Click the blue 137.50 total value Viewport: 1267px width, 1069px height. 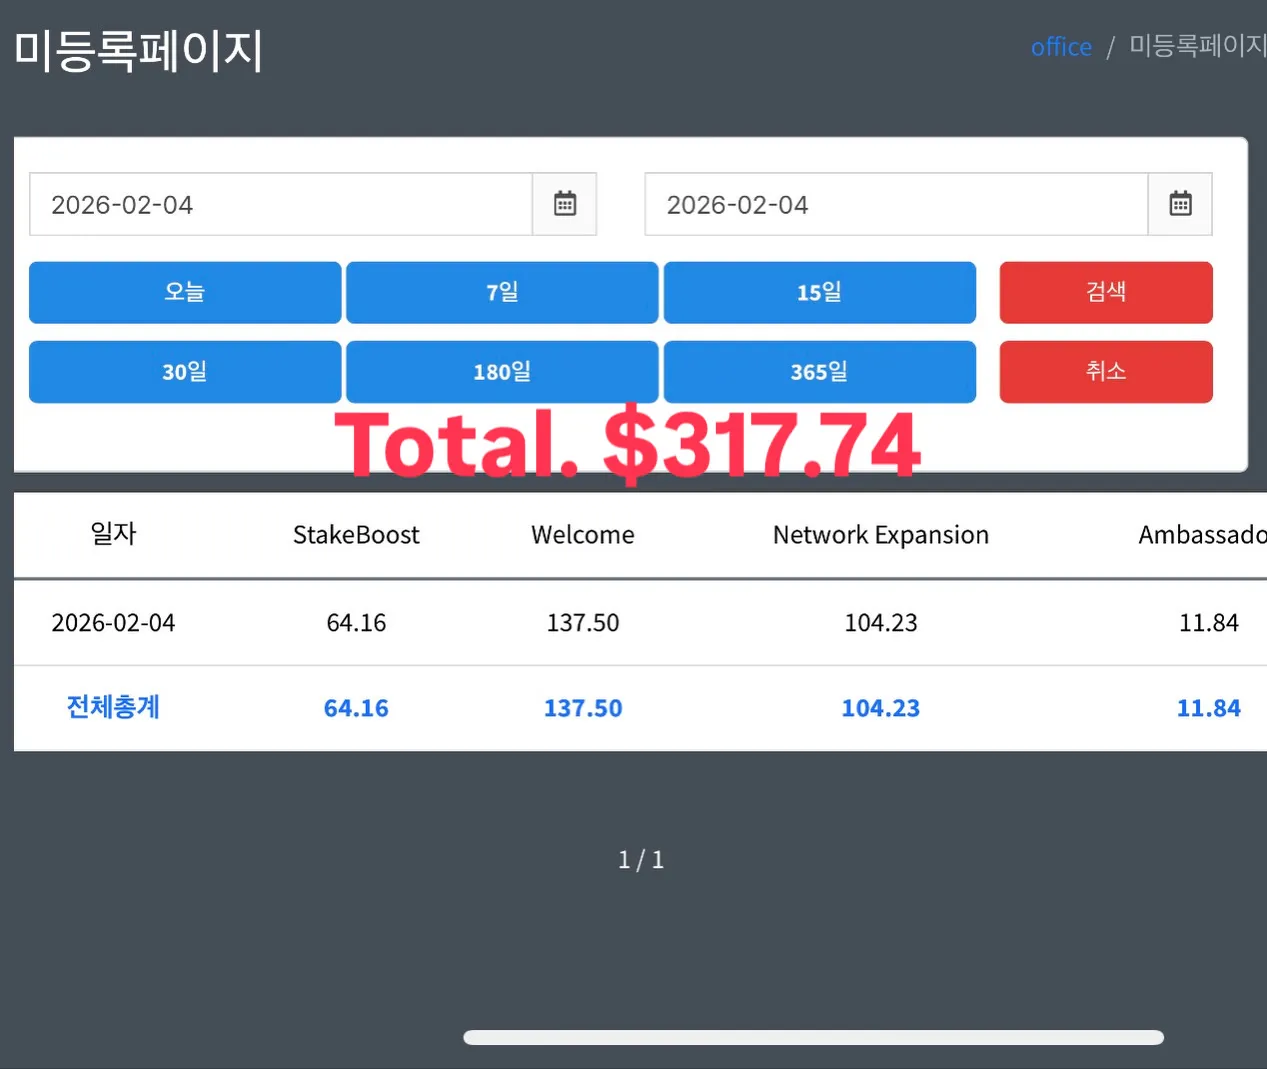[x=583, y=708]
